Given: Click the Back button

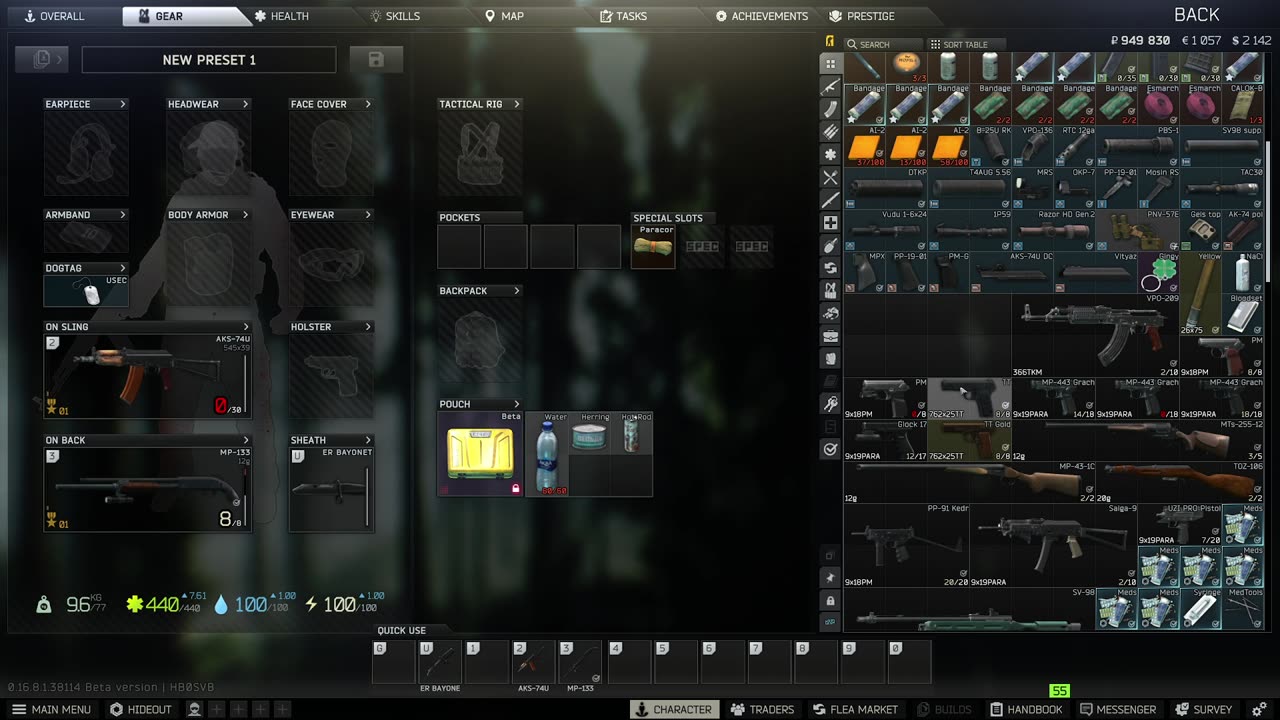Looking at the screenshot, I should (x=1197, y=15).
